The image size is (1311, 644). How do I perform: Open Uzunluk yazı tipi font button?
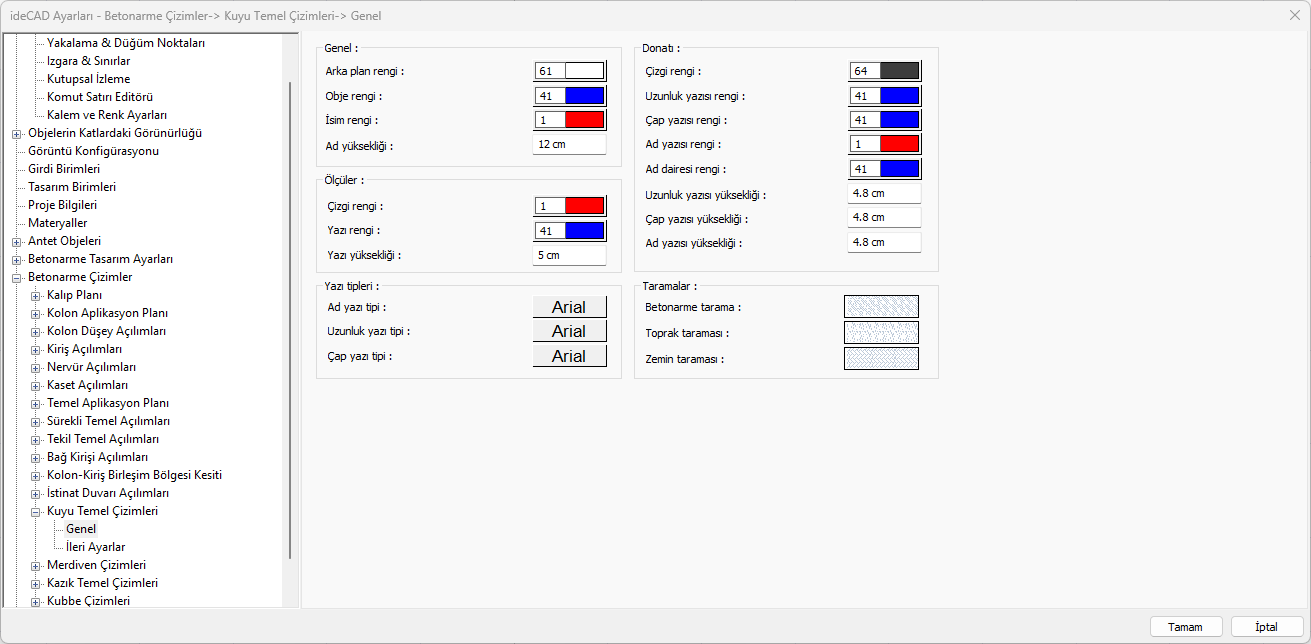click(x=570, y=331)
